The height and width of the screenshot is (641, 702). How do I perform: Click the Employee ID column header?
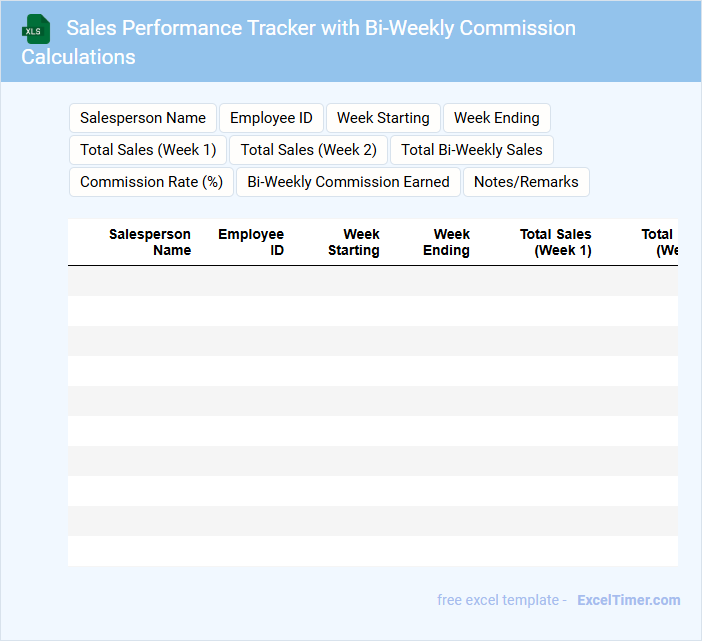coord(251,242)
